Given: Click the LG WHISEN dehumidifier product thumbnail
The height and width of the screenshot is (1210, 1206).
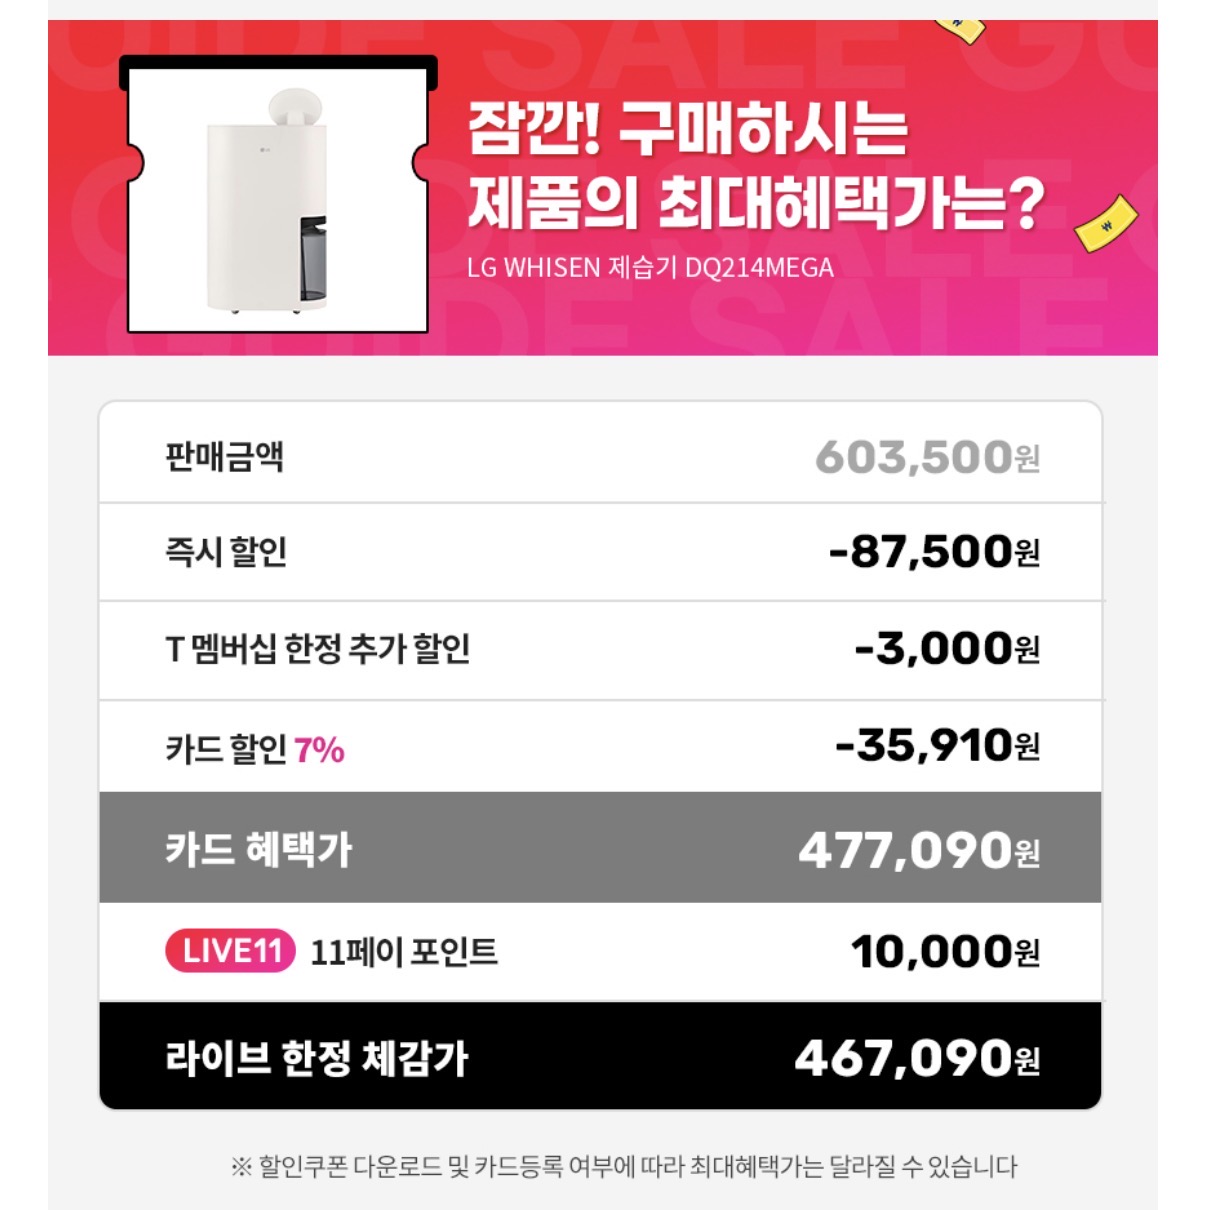Looking at the screenshot, I should [278, 197].
